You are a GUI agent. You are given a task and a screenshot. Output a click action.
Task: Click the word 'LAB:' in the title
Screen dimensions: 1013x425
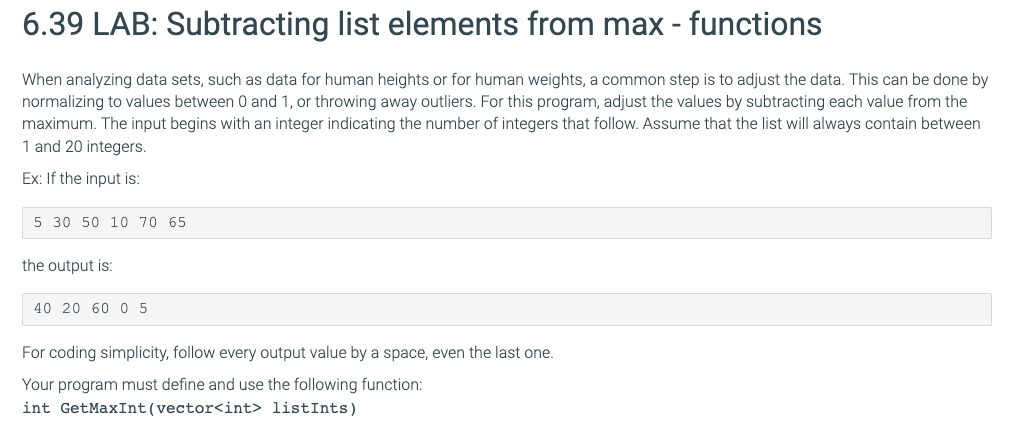[125, 25]
